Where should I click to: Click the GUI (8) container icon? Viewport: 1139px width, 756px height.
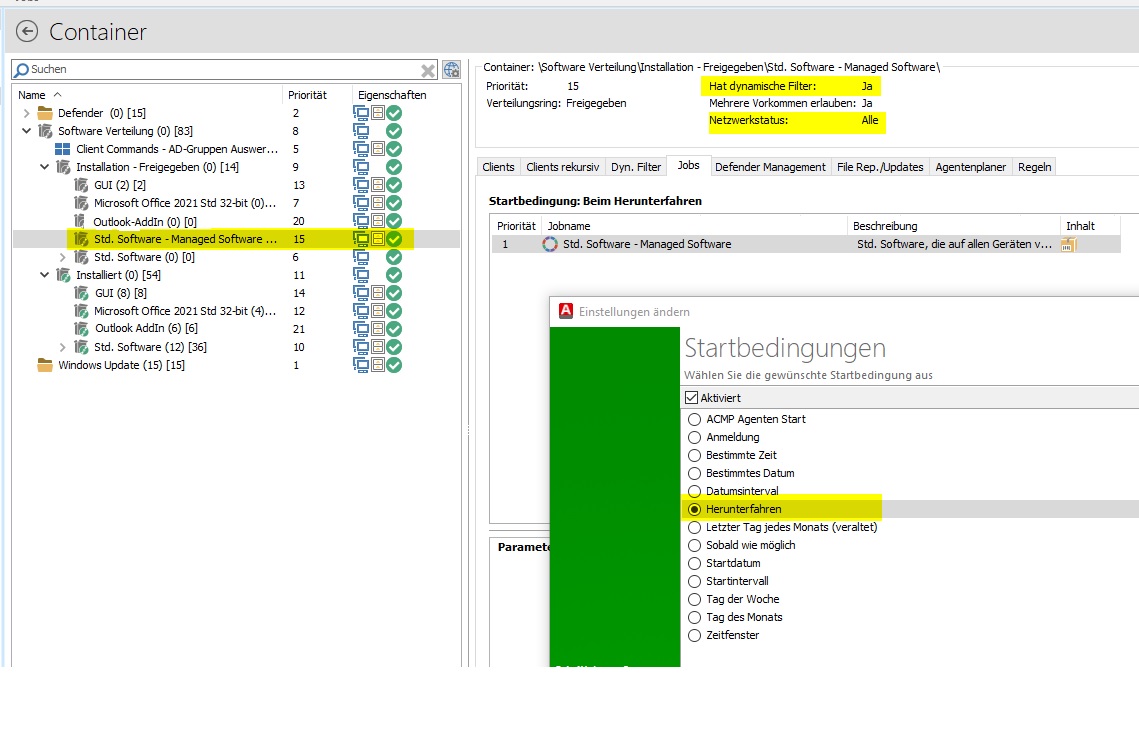[81, 293]
